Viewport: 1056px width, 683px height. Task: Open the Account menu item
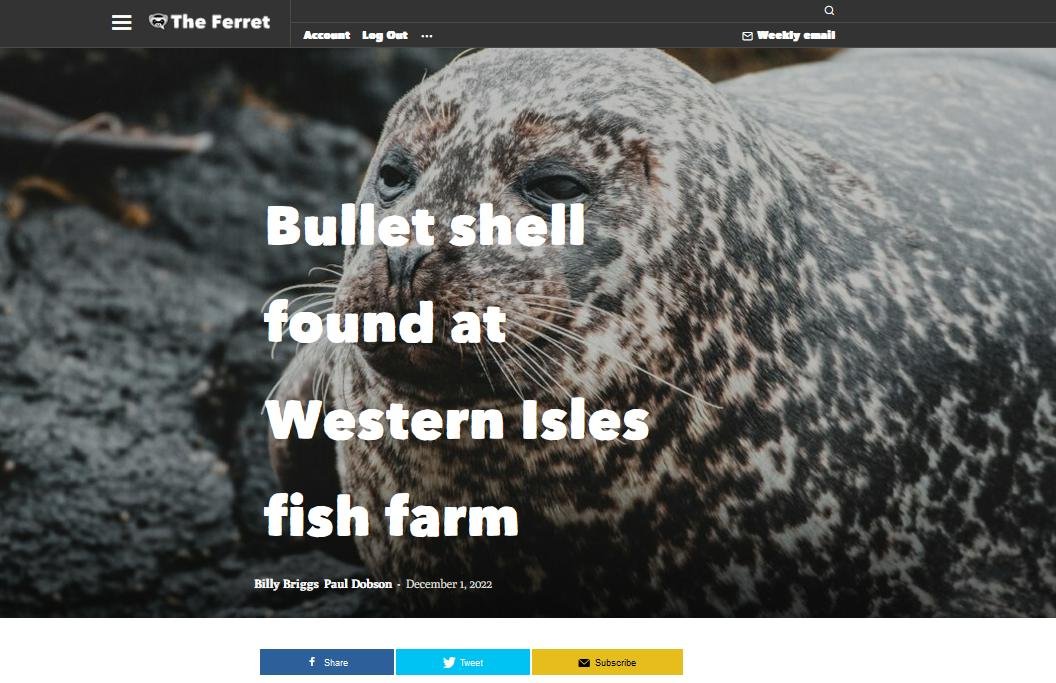pos(327,35)
